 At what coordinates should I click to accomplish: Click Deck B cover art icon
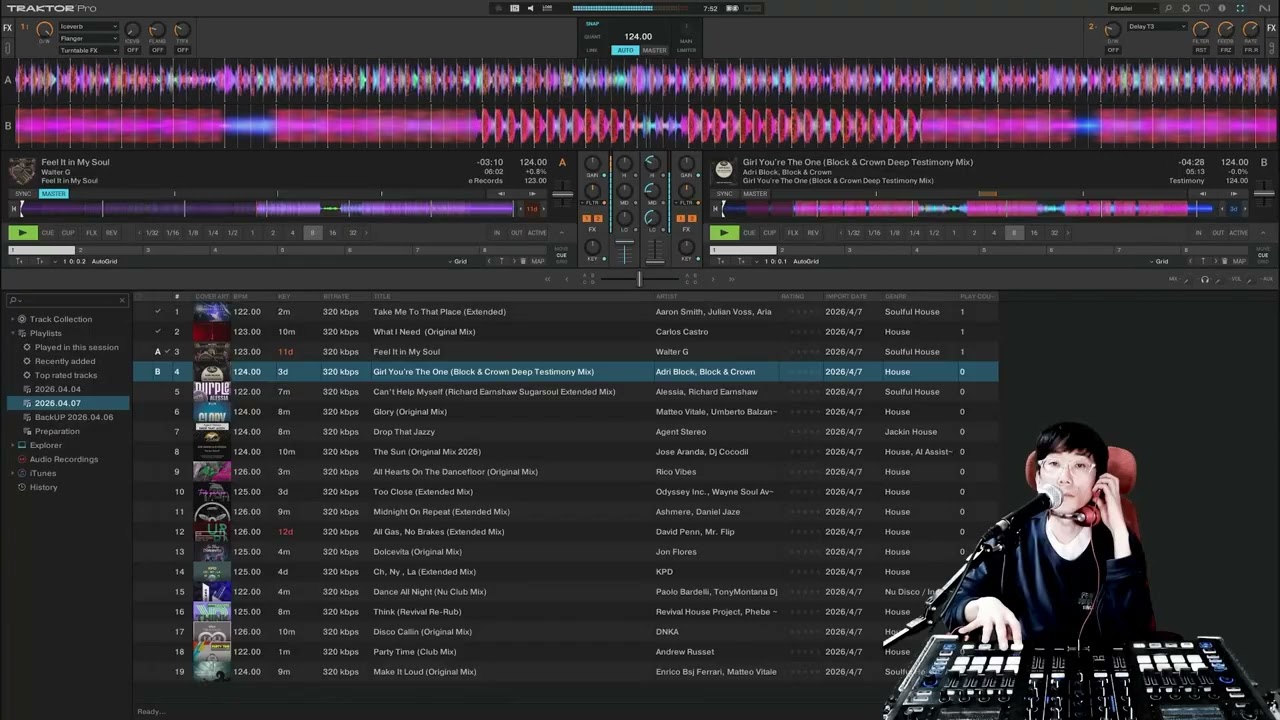pyautogui.click(x=724, y=171)
